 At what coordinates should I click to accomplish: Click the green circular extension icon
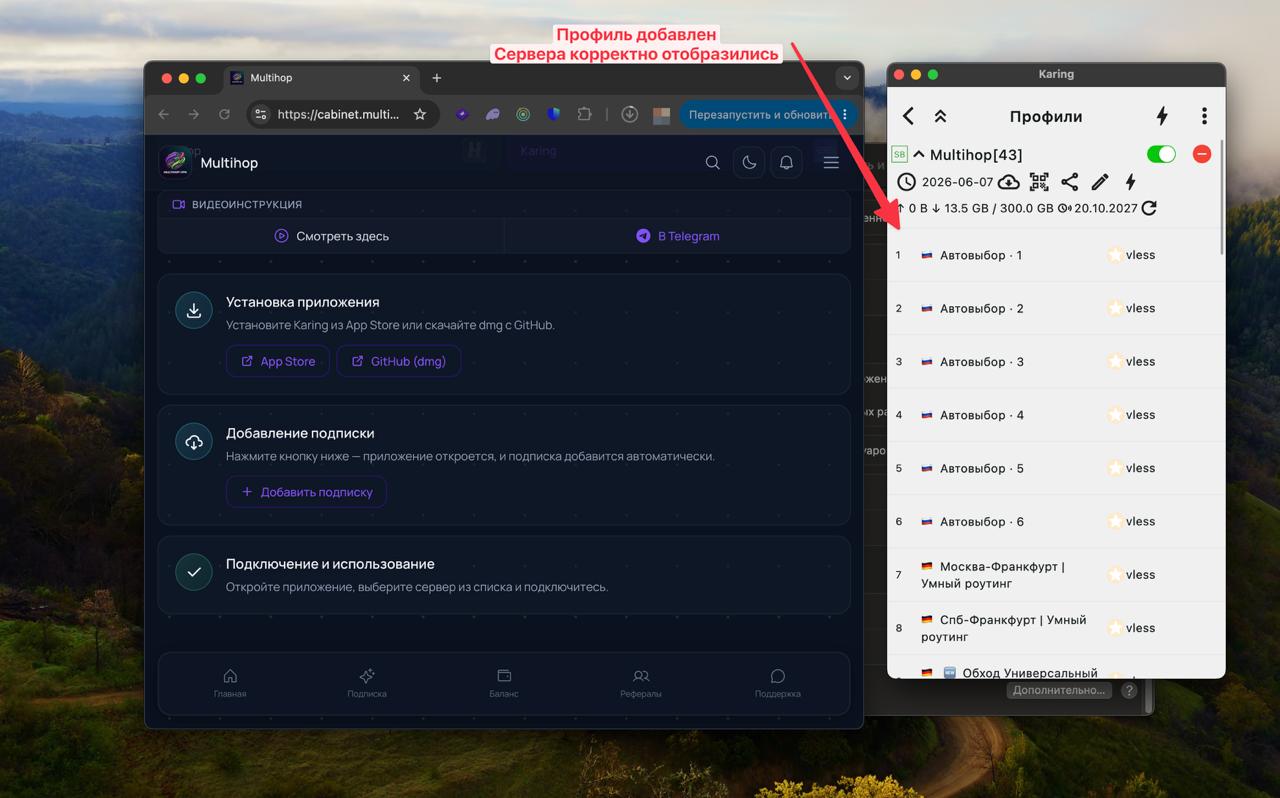(x=523, y=115)
